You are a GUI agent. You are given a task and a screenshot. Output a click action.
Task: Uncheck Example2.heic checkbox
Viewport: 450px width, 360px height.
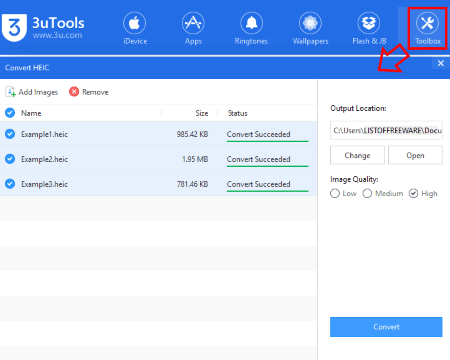[x=10, y=159]
